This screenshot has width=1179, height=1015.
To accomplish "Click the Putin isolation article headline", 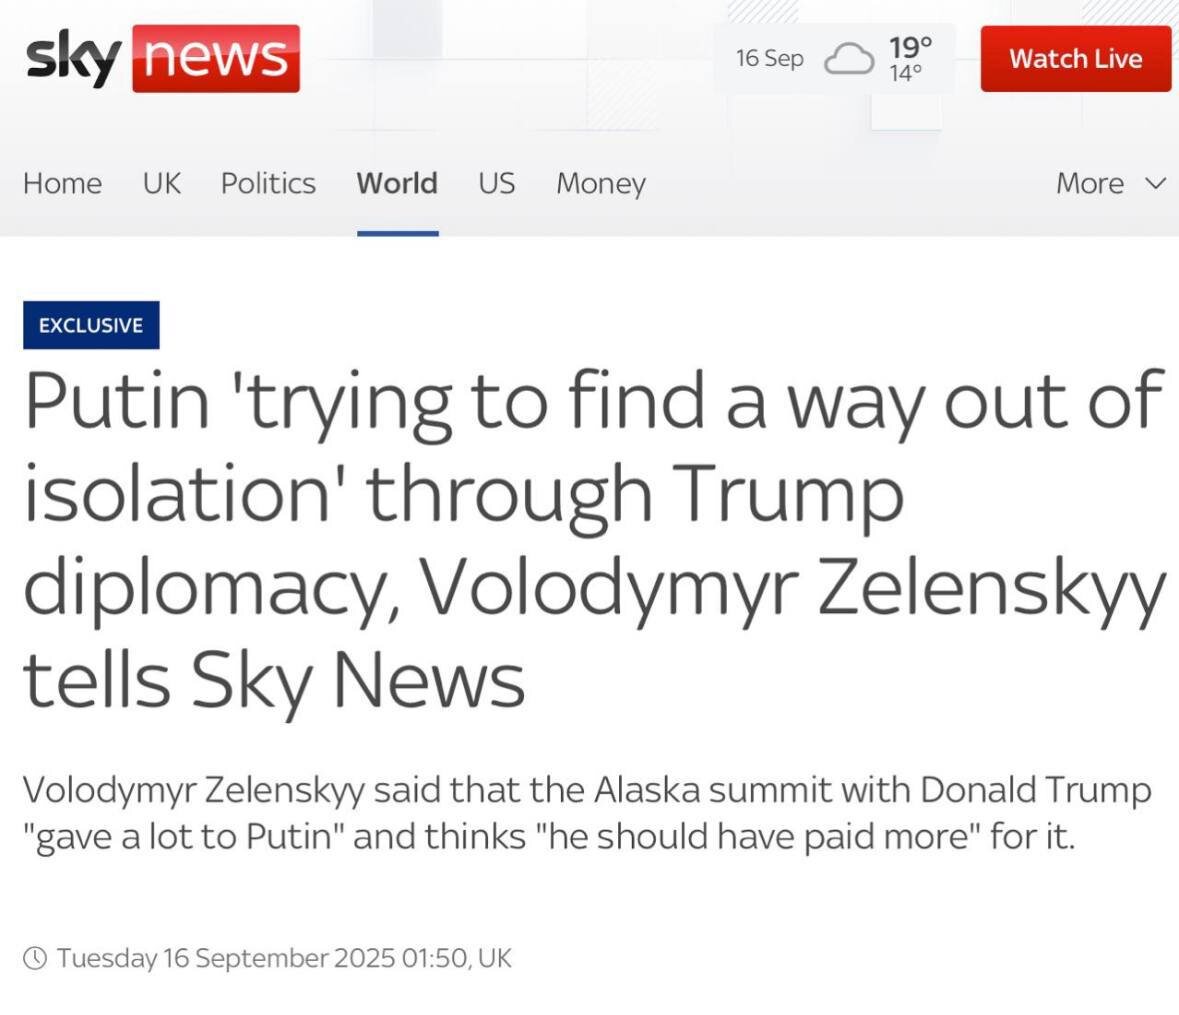I will (x=590, y=538).
